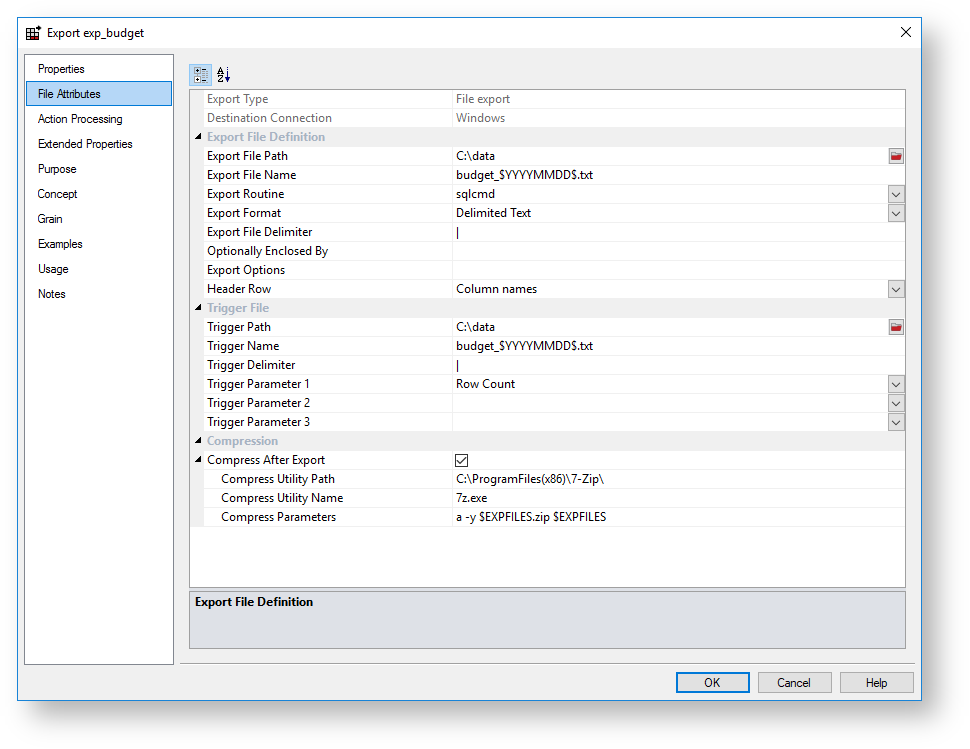Edit the Compress Parameters value
This screenshot has height=749, width=970.
point(679,518)
